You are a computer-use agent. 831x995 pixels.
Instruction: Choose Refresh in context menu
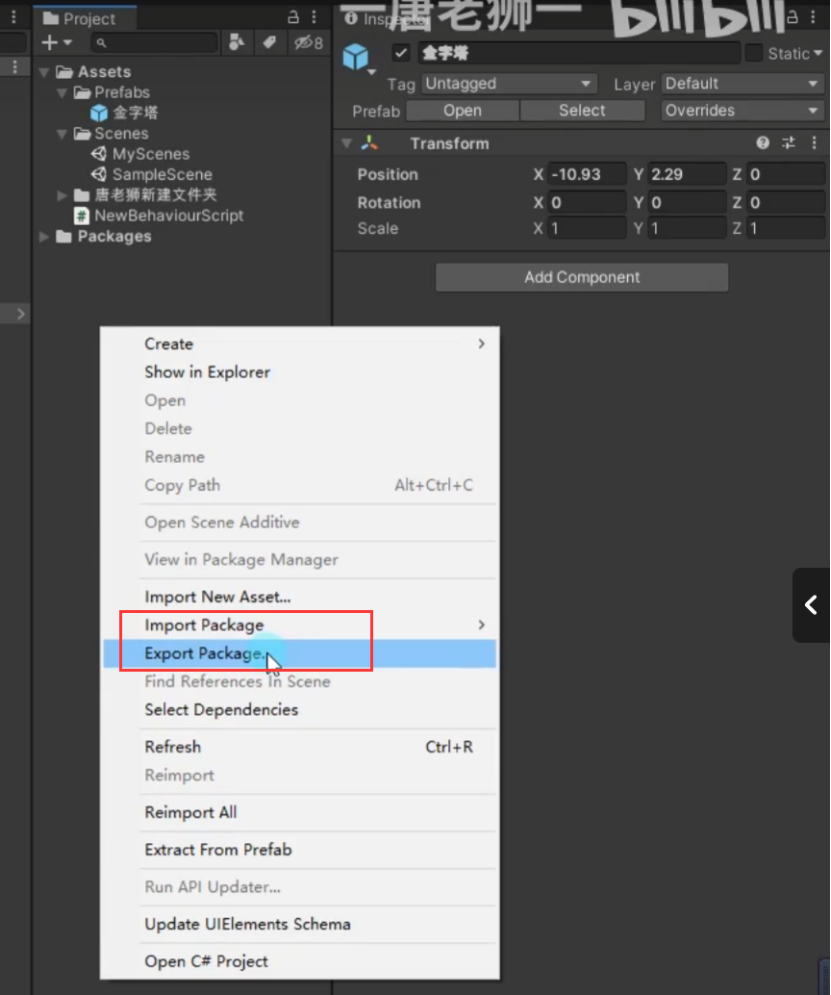point(299,747)
